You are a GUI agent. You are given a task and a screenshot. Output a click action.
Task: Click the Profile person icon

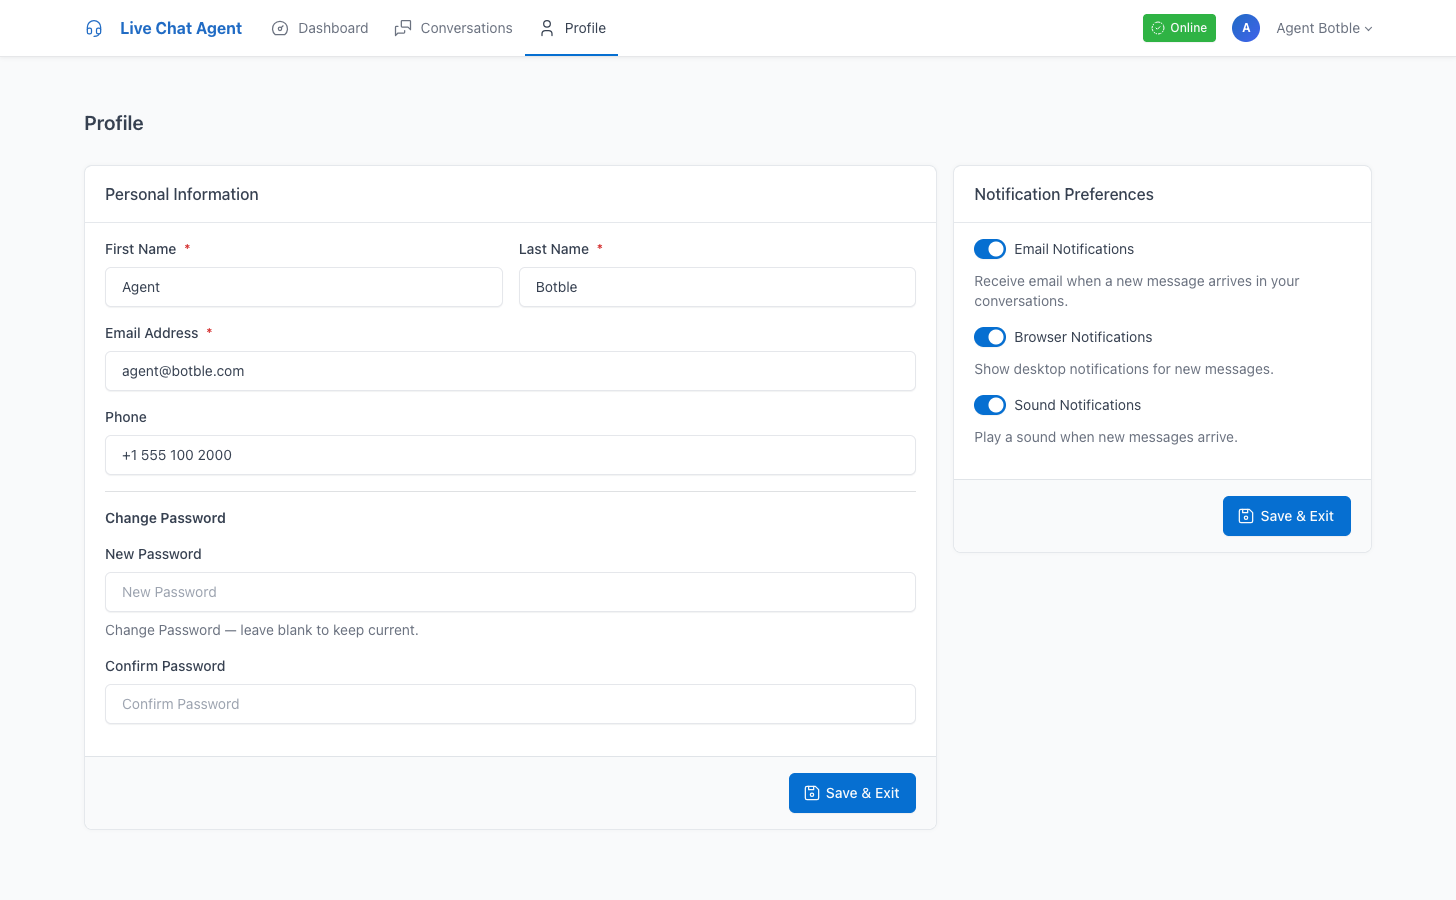547,28
